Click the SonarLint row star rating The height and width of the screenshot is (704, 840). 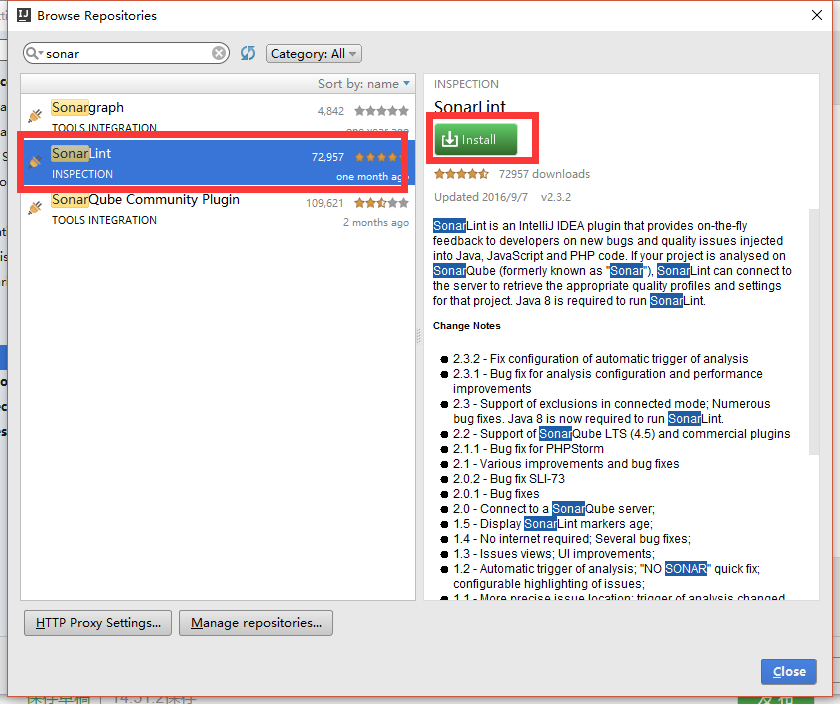tap(377, 157)
